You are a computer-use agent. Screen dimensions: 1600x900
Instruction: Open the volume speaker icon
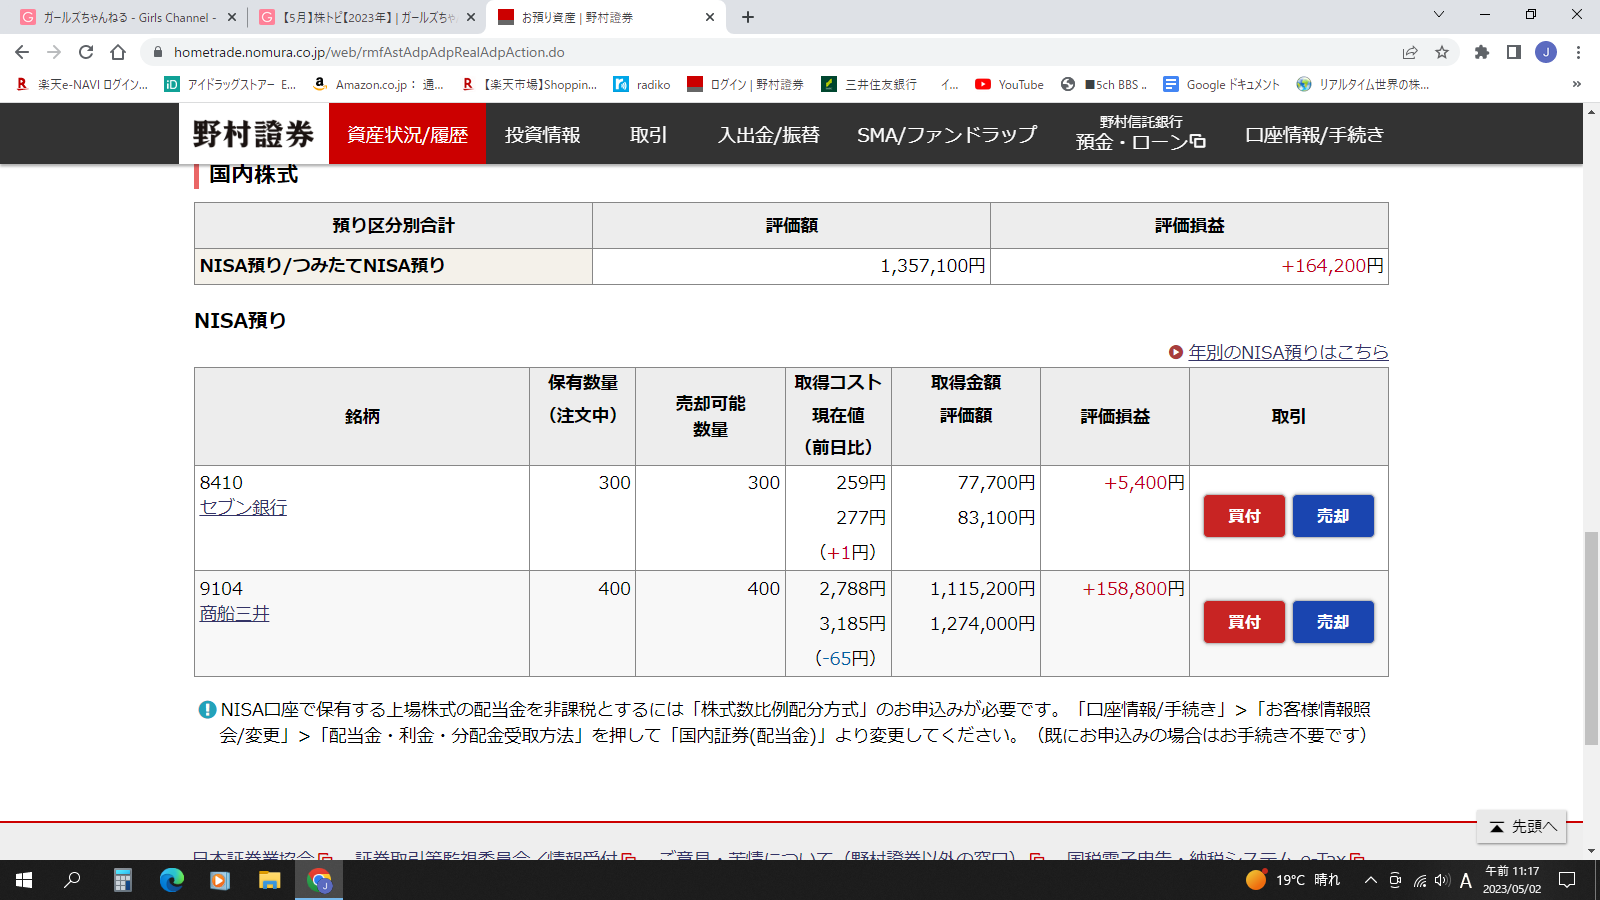tap(1441, 880)
